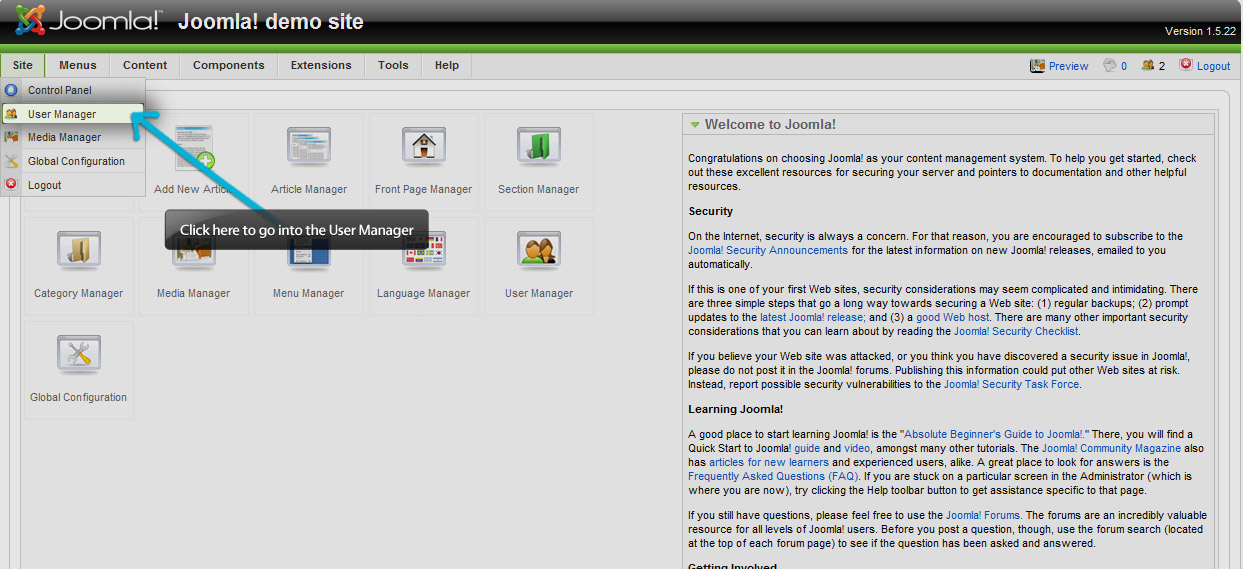Open the User Manager panel icon
This screenshot has height=569, width=1243.
pos(538,251)
